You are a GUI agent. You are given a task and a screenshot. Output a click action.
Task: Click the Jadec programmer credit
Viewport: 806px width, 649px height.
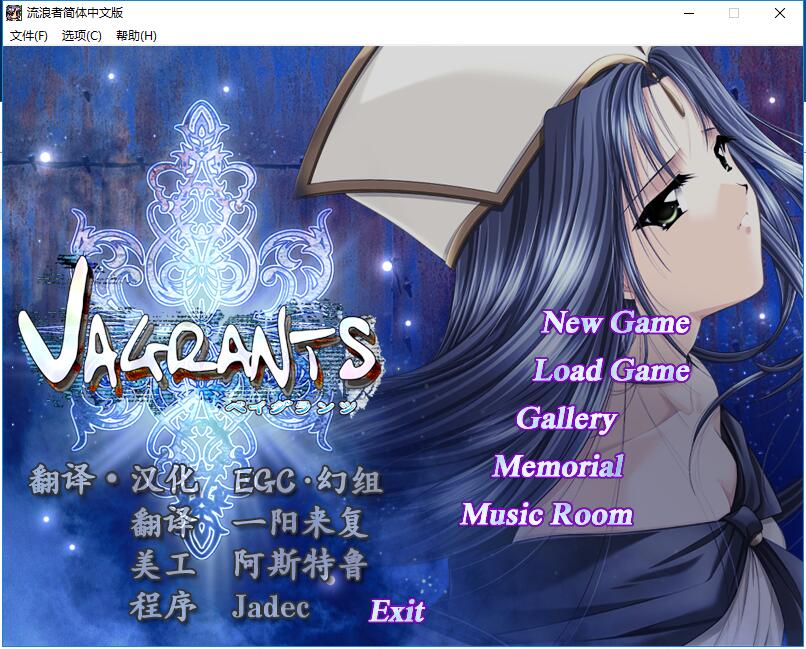[x=272, y=607]
